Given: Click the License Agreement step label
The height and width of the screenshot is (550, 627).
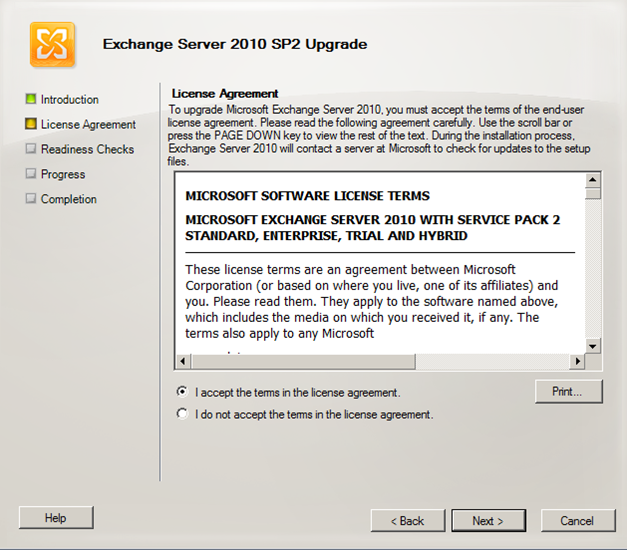Looking at the screenshot, I should [x=88, y=124].
